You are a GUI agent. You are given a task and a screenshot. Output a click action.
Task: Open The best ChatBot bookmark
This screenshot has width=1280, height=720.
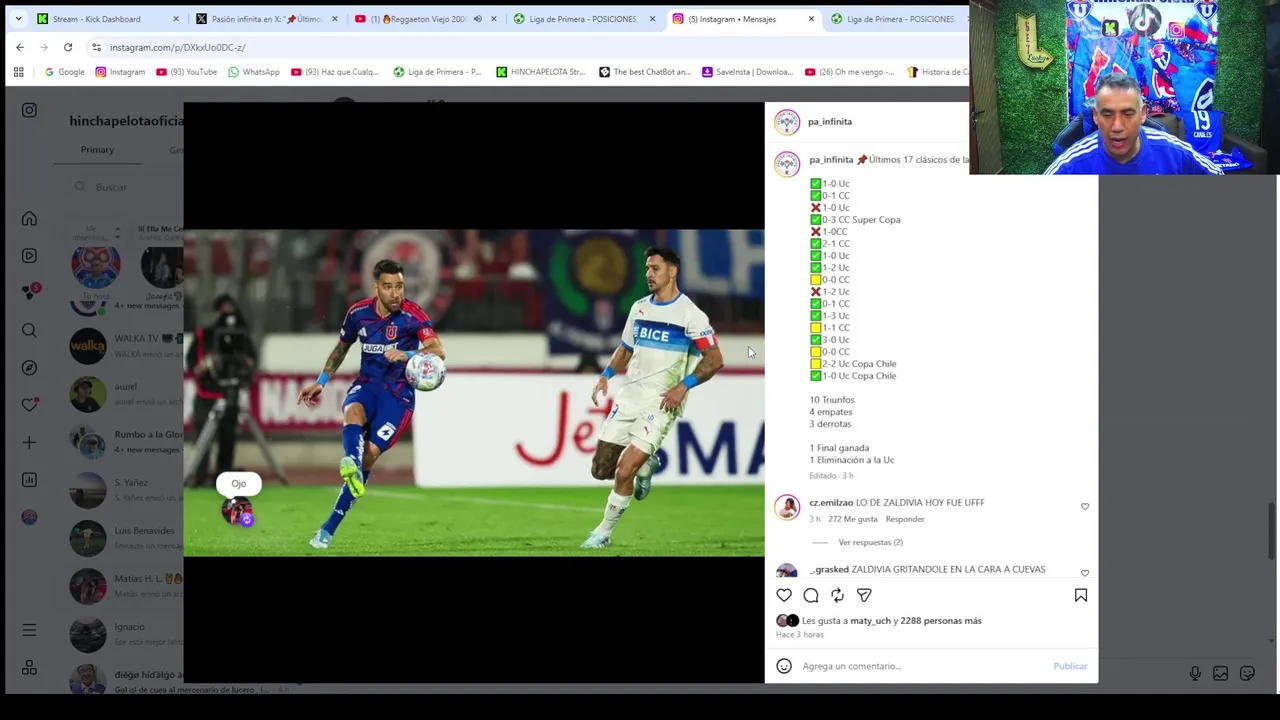click(x=645, y=72)
